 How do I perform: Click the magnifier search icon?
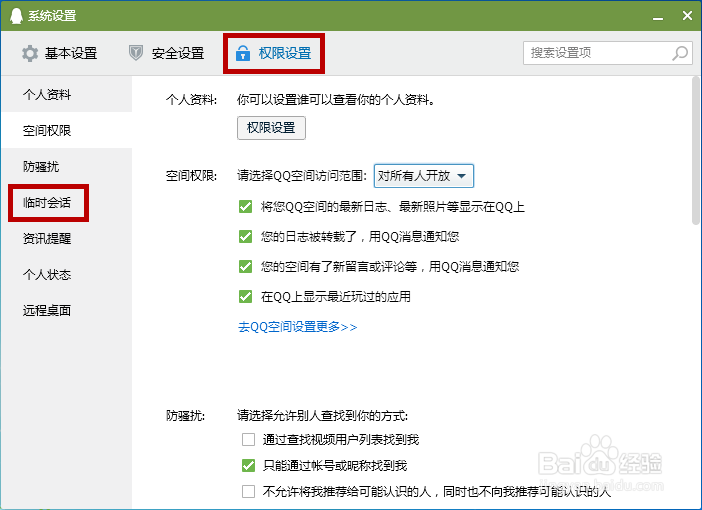[680, 53]
